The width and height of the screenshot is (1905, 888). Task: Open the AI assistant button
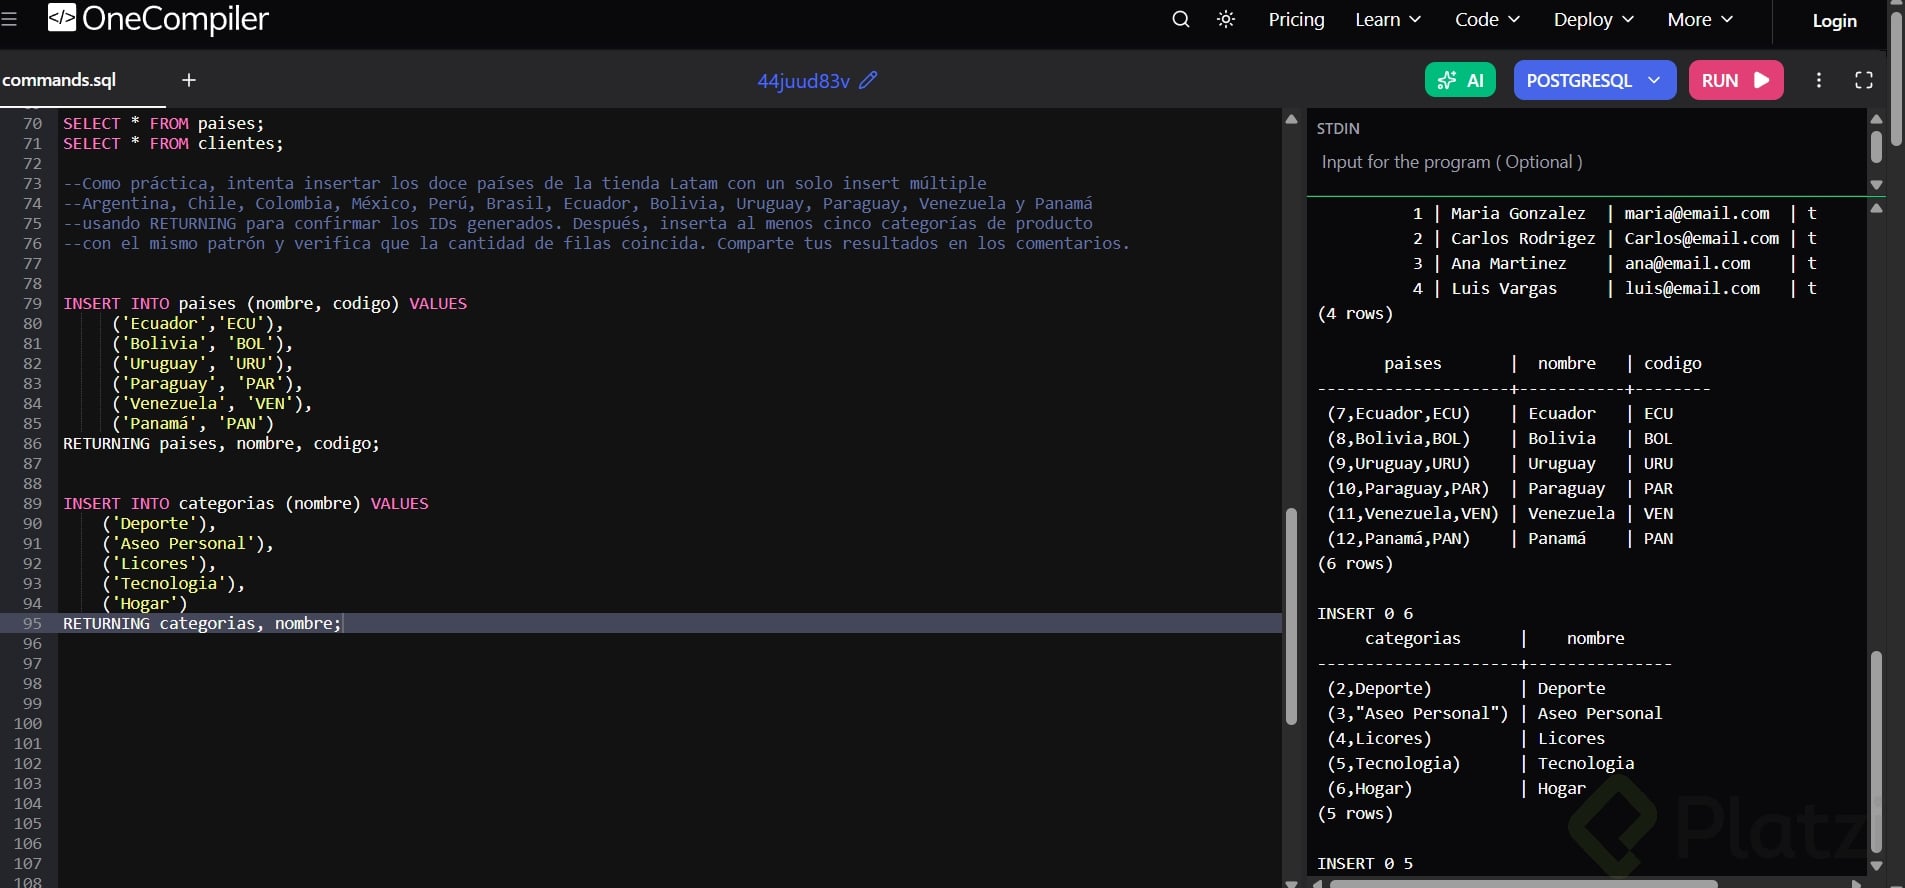pyautogui.click(x=1460, y=80)
